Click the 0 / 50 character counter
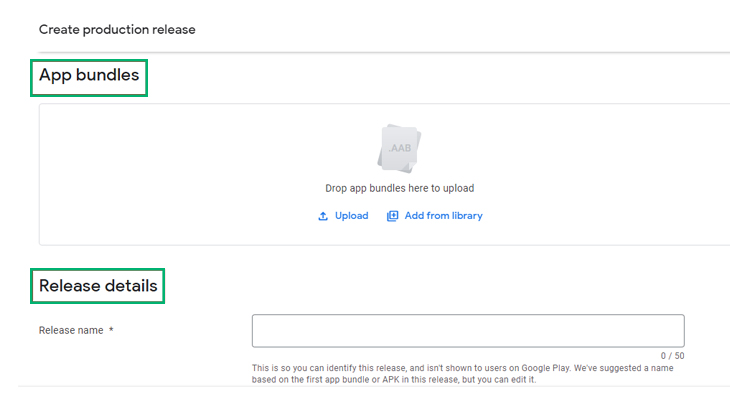 [x=672, y=356]
